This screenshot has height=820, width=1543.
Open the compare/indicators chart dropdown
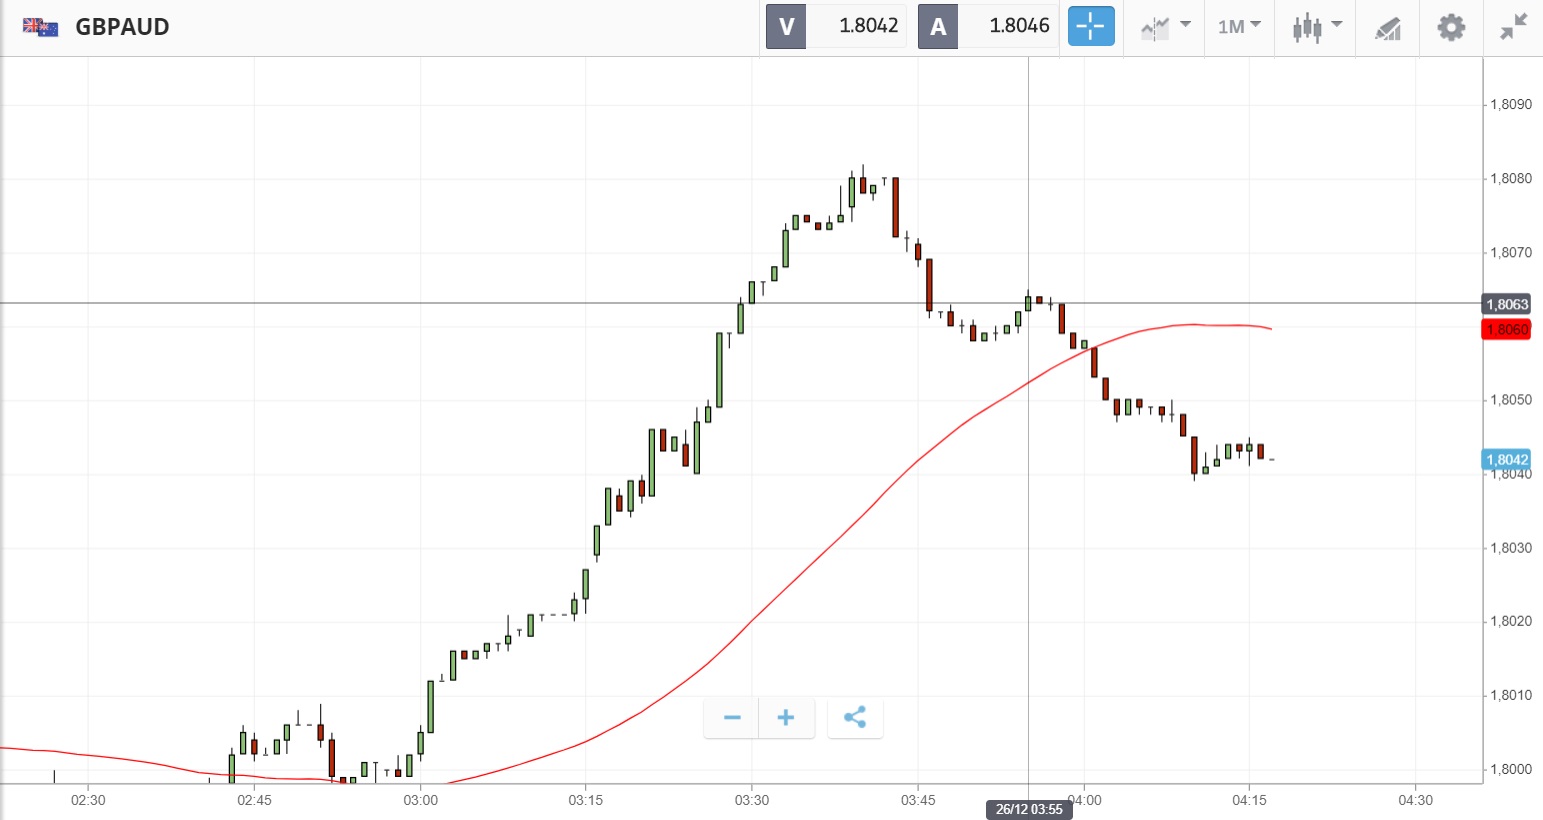(x=1165, y=26)
